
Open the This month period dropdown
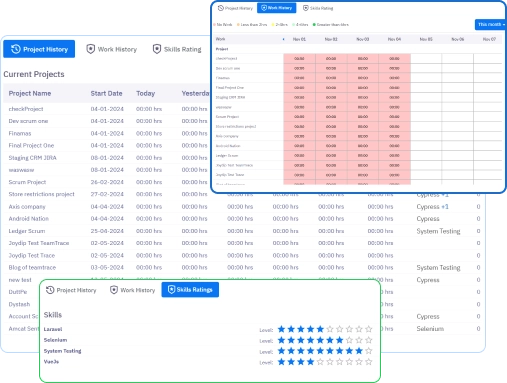click(x=490, y=24)
